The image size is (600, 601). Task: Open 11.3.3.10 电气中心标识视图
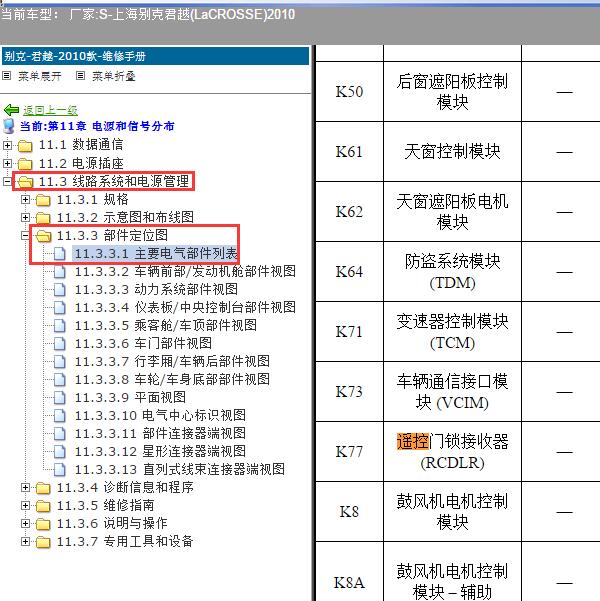click(160, 415)
